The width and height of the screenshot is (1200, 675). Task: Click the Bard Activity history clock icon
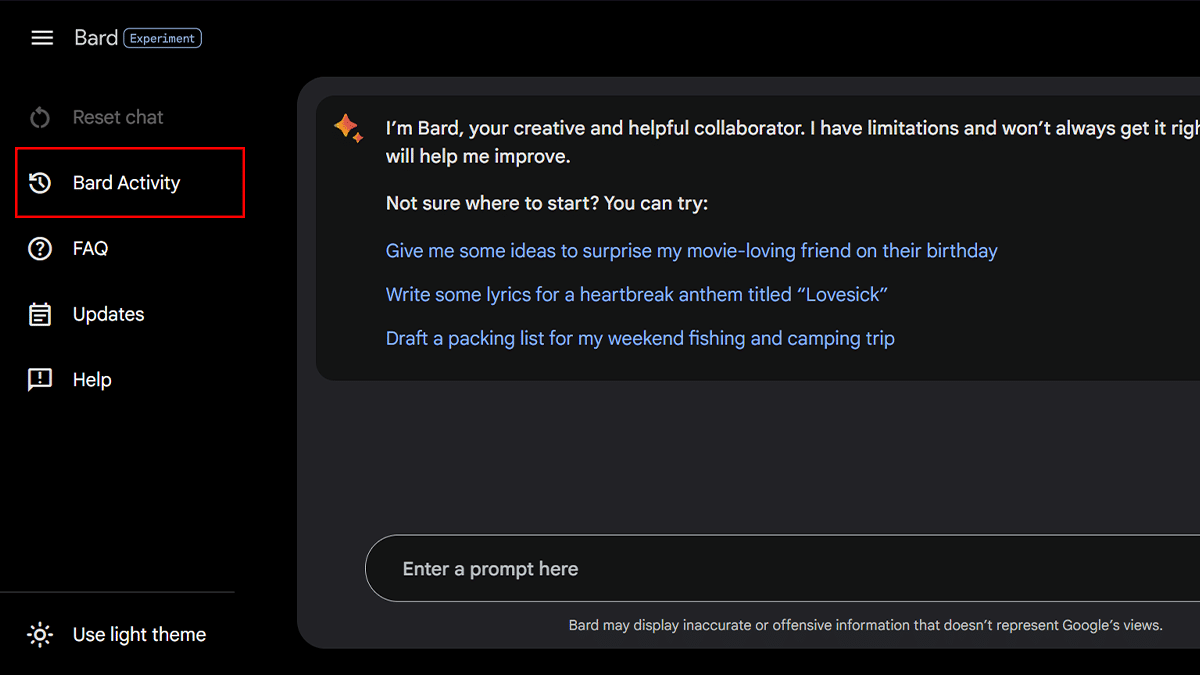point(40,183)
